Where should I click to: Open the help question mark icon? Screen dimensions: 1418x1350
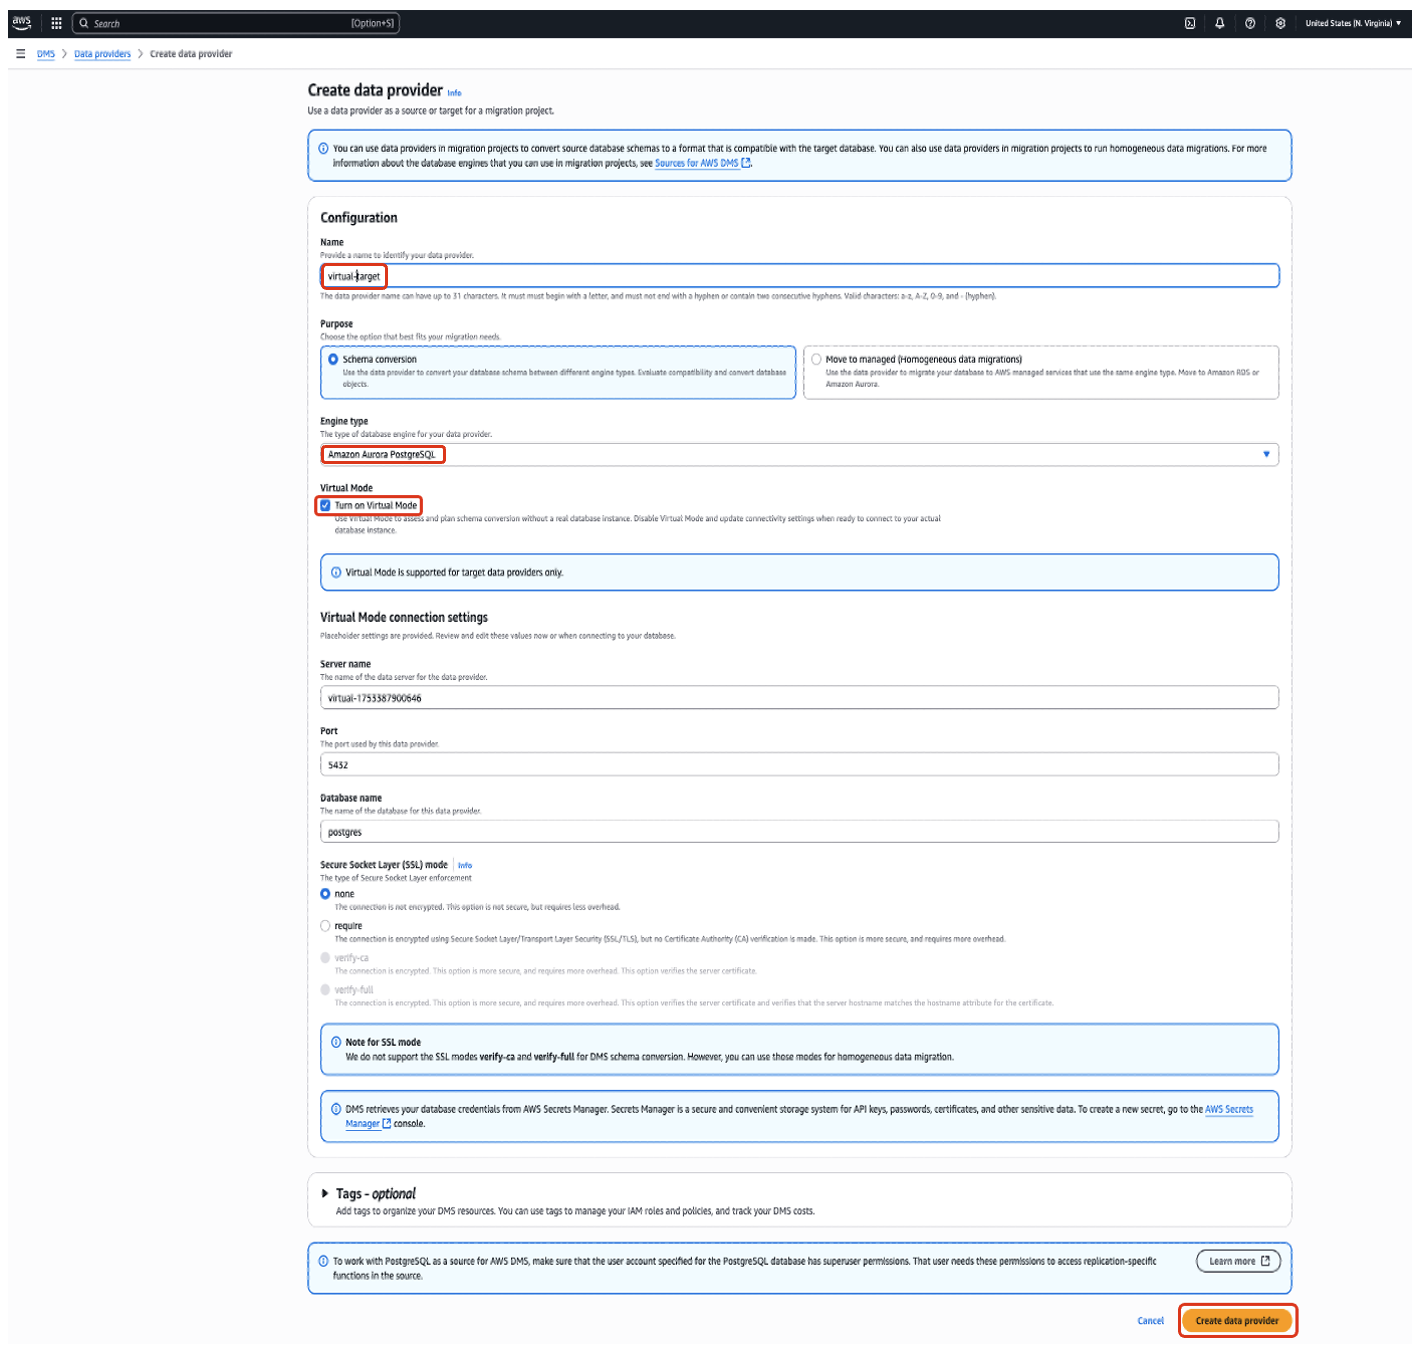1250,23
